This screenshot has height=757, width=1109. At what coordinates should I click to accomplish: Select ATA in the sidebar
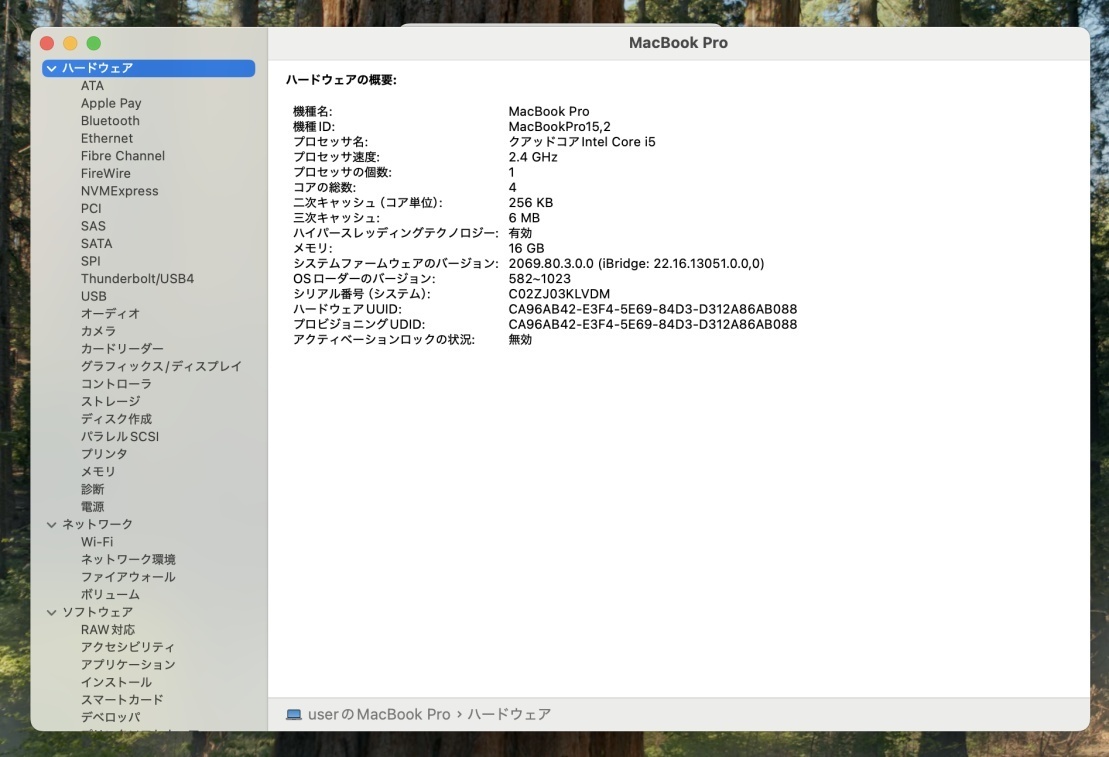(x=92, y=86)
